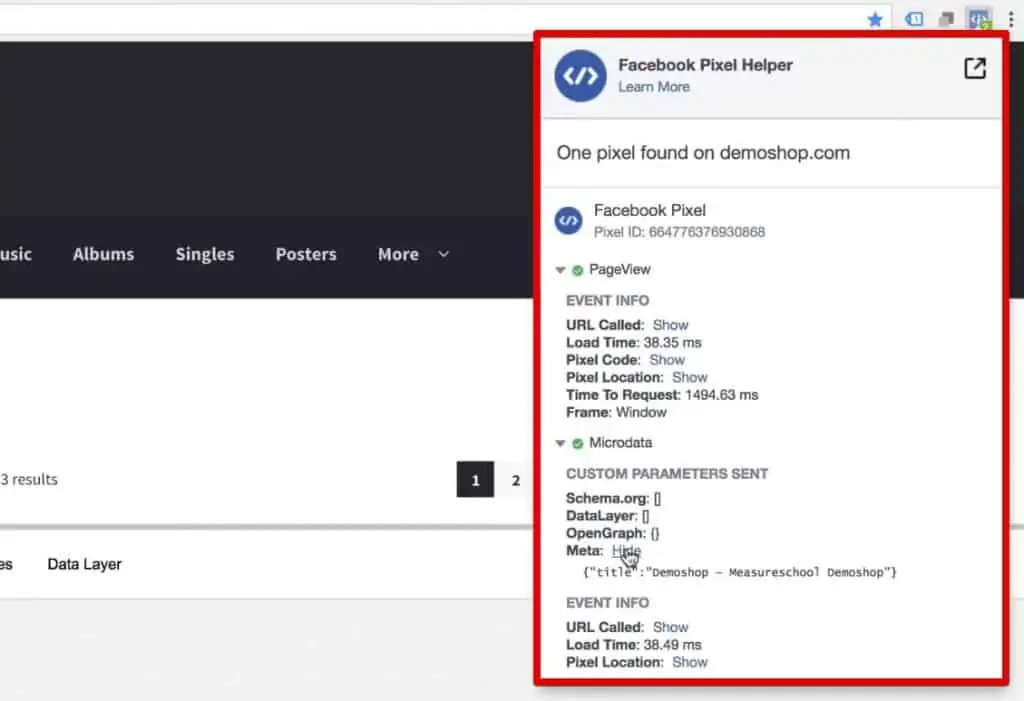This screenshot has width=1024, height=701.
Task: Click PageView's green status checkmark
Action: tap(579, 269)
